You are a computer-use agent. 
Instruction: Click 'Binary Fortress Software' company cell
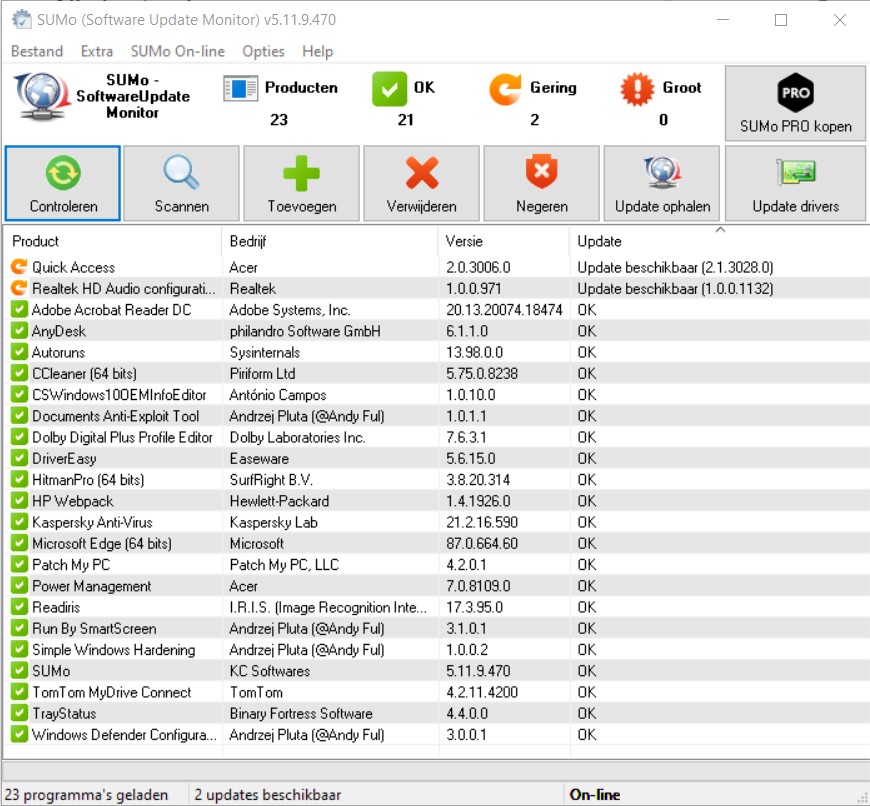301,713
